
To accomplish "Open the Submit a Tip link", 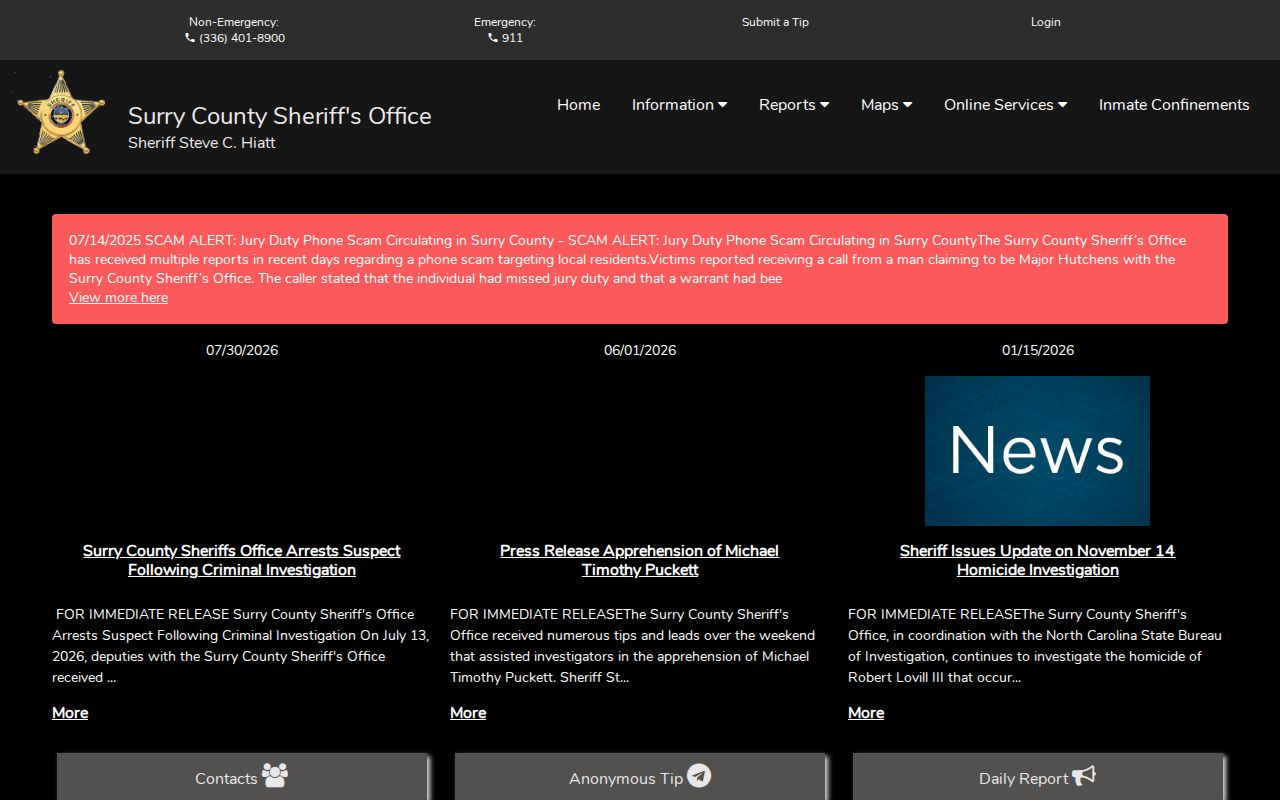I will pos(775,22).
